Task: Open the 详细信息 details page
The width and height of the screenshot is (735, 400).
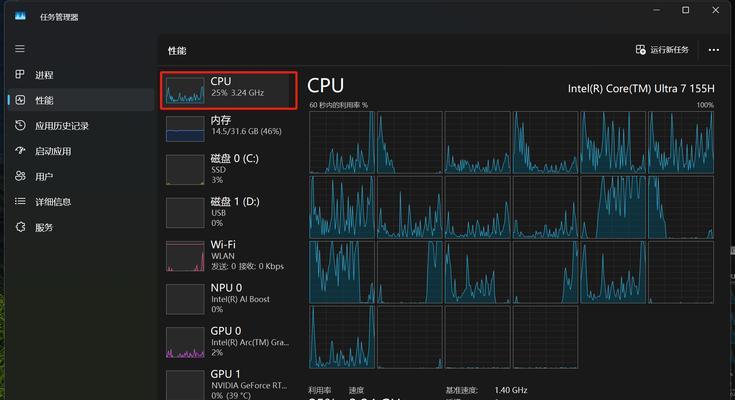Action: tap(53, 202)
